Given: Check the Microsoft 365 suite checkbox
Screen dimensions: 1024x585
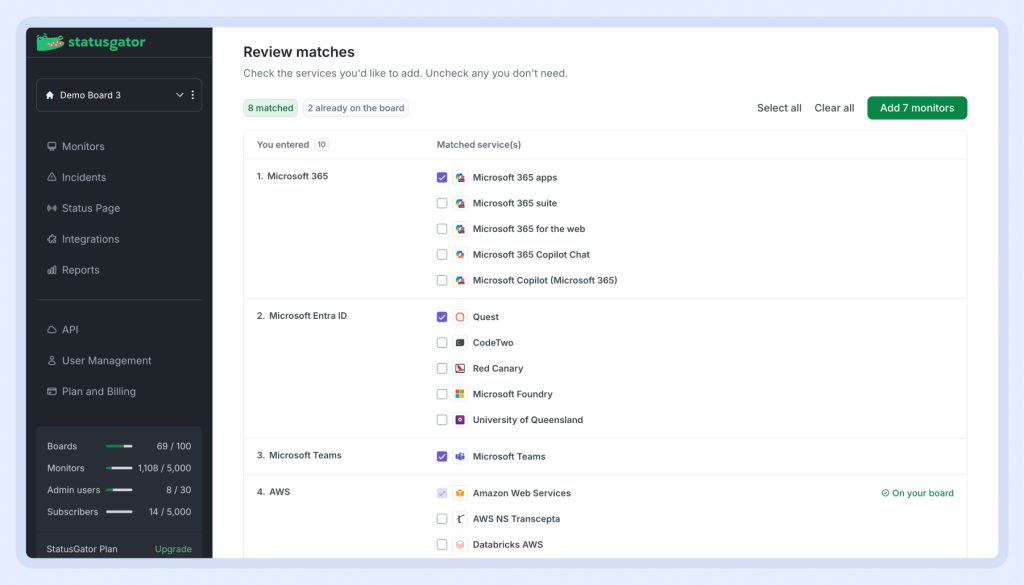Looking at the screenshot, I should (442, 203).
